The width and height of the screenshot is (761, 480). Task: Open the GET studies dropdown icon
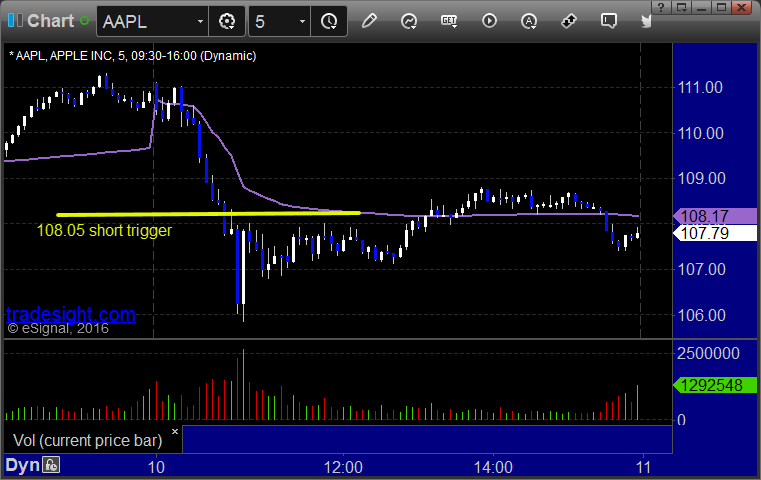click(x=449, y=21)
